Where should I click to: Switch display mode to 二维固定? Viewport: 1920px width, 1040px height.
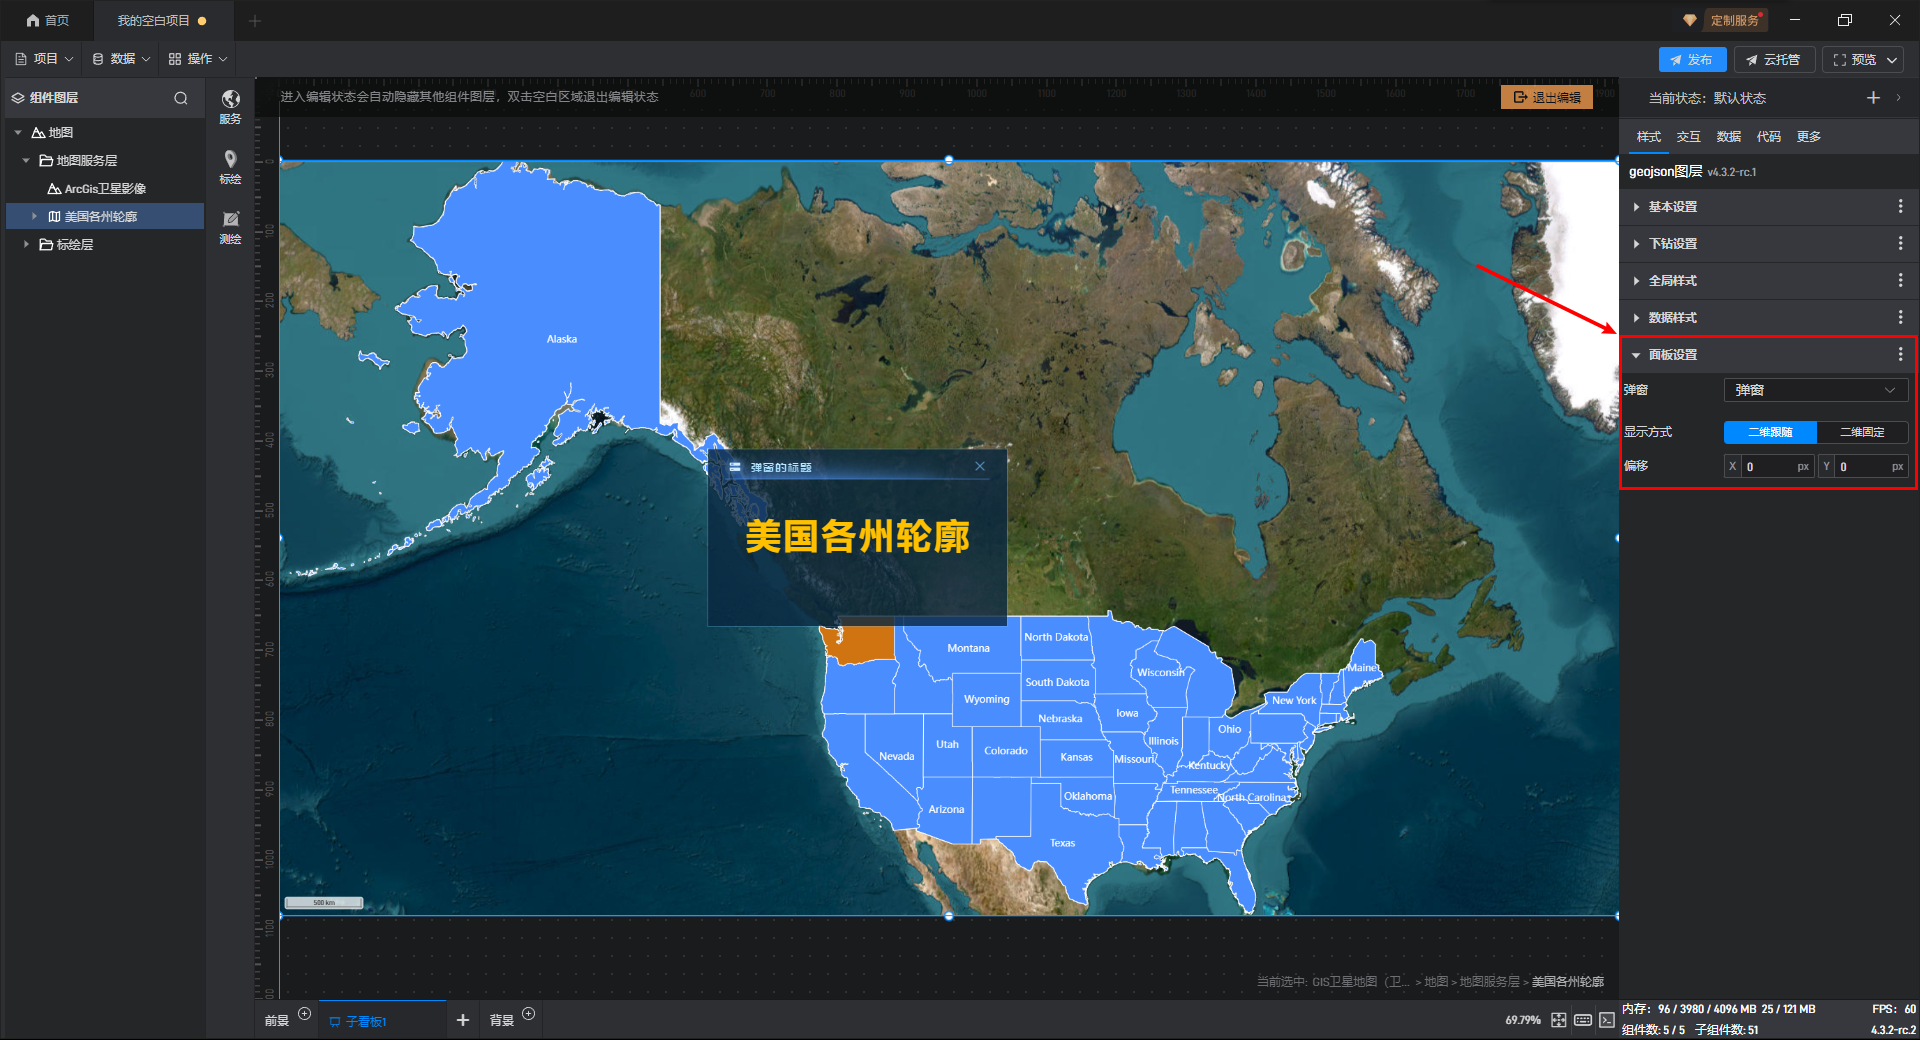1861,432
